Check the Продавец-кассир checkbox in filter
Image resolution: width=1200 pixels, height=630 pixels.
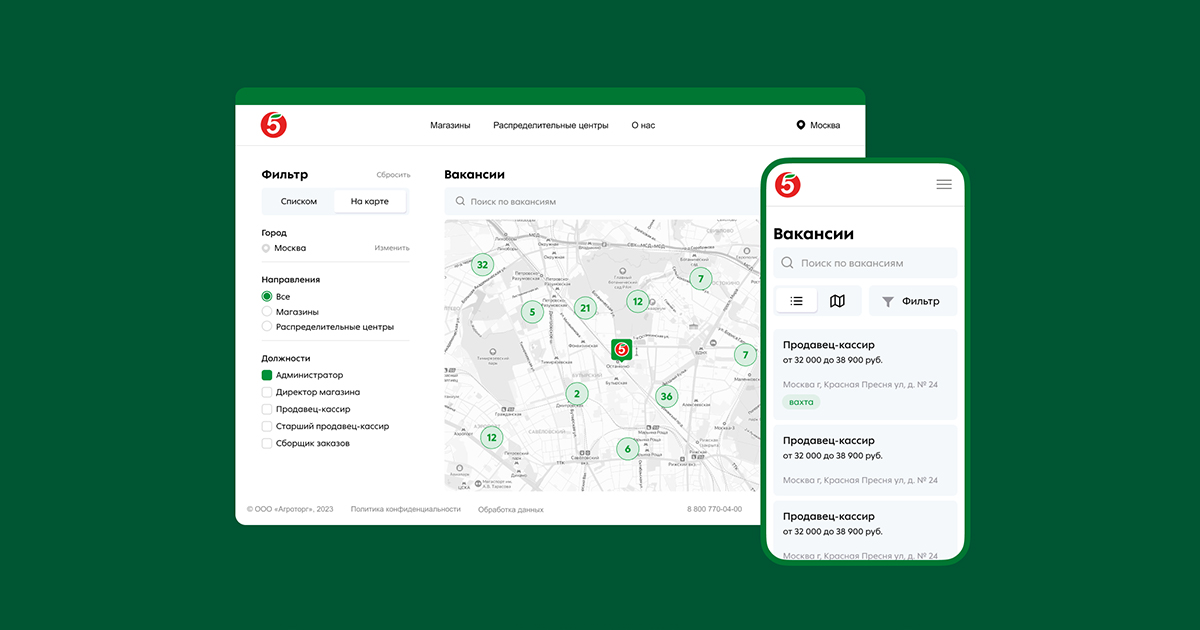(267, 409)
